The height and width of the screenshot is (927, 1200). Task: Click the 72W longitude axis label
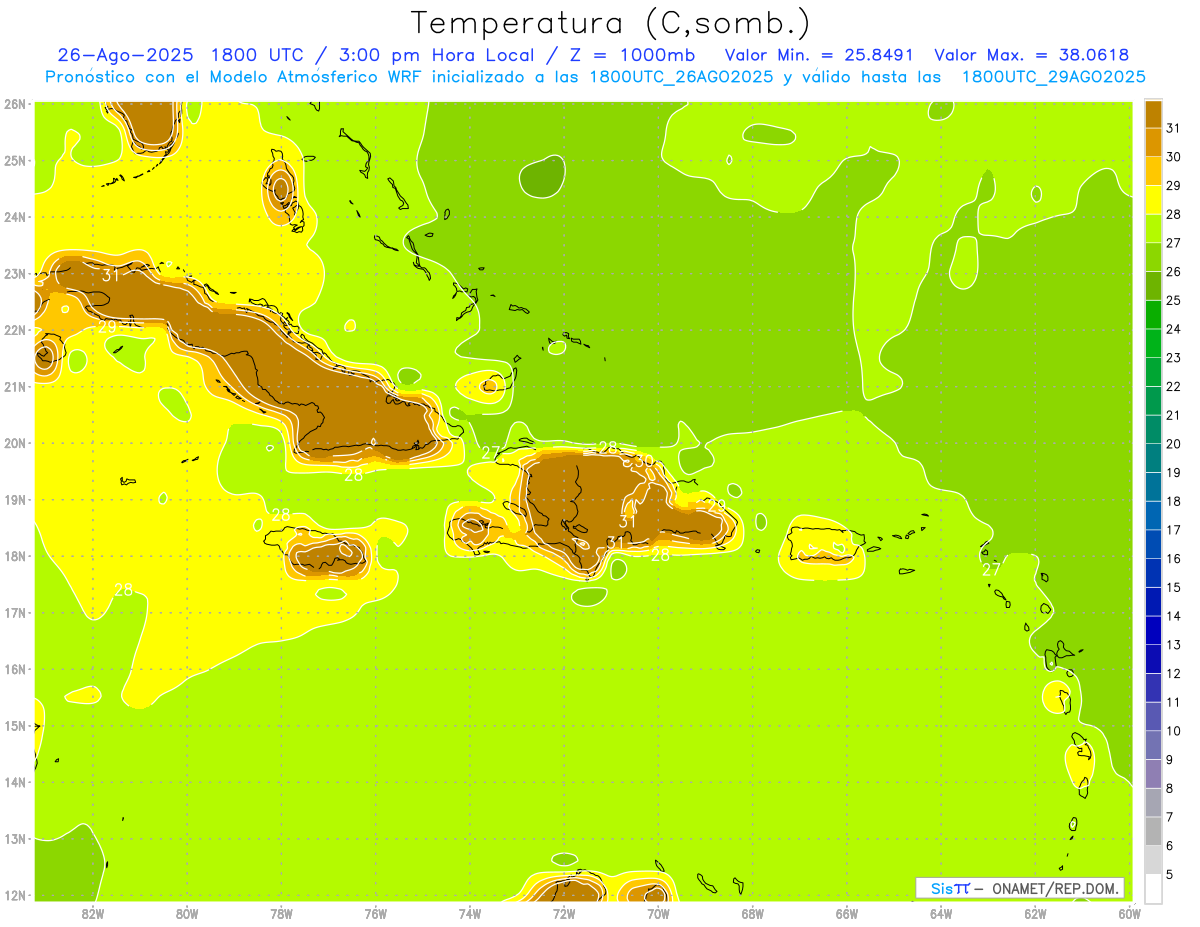pyautogui.click(x=564, y=914)
